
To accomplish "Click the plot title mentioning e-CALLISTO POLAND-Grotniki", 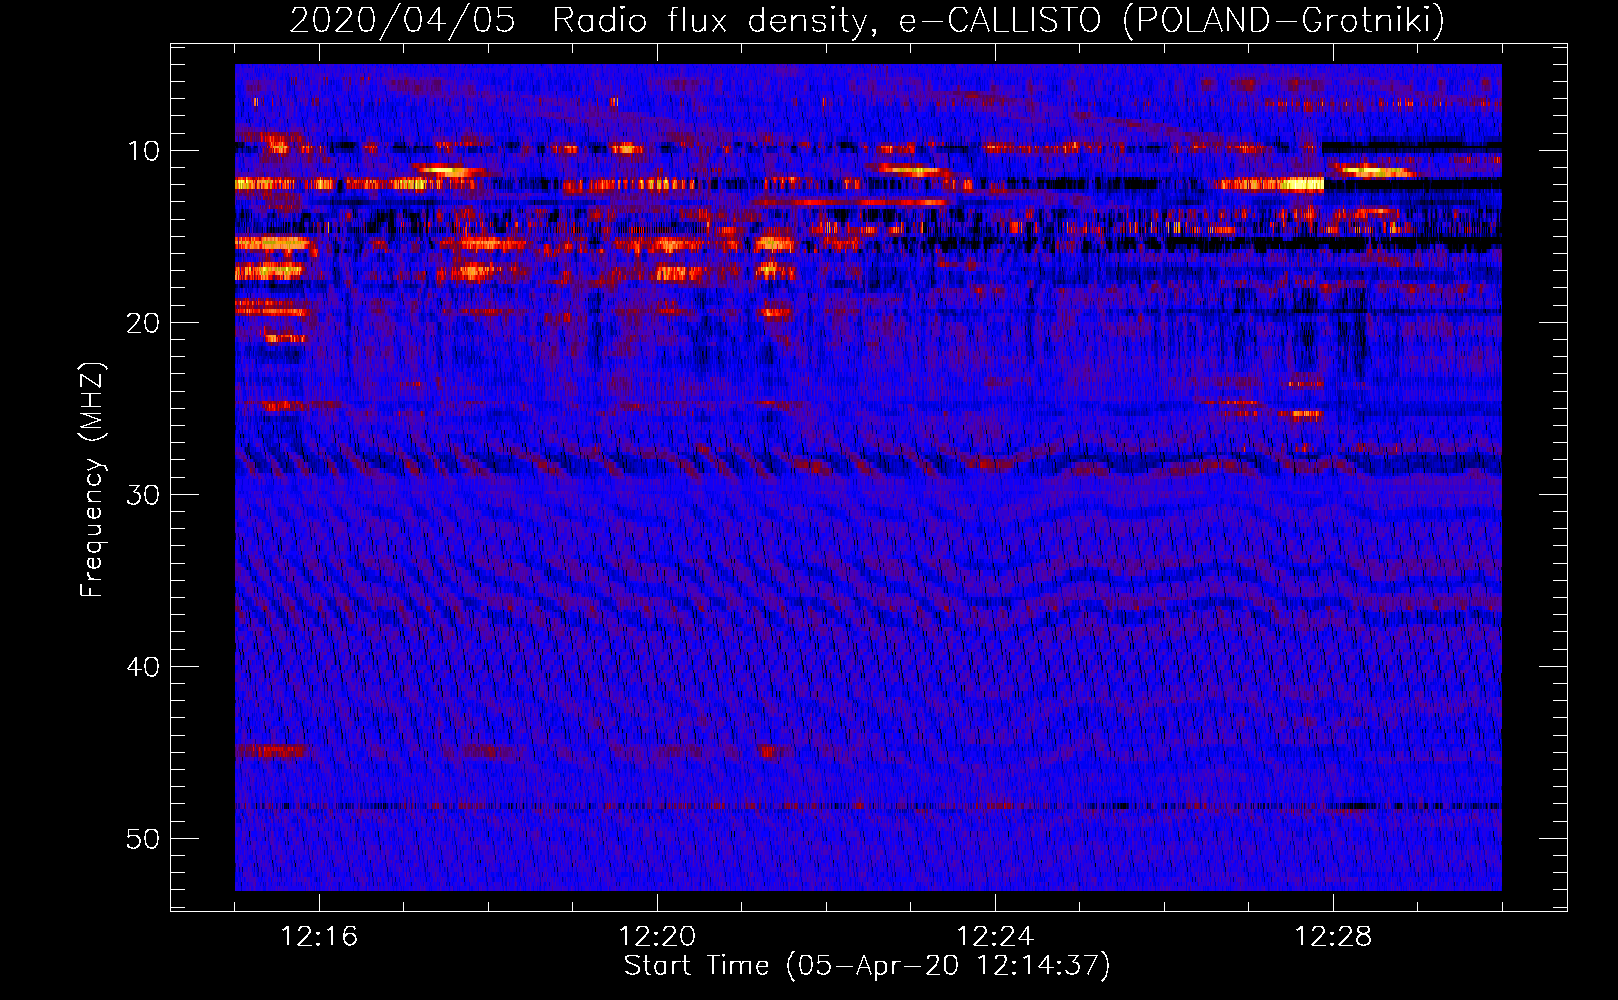I will click(867, 20).
